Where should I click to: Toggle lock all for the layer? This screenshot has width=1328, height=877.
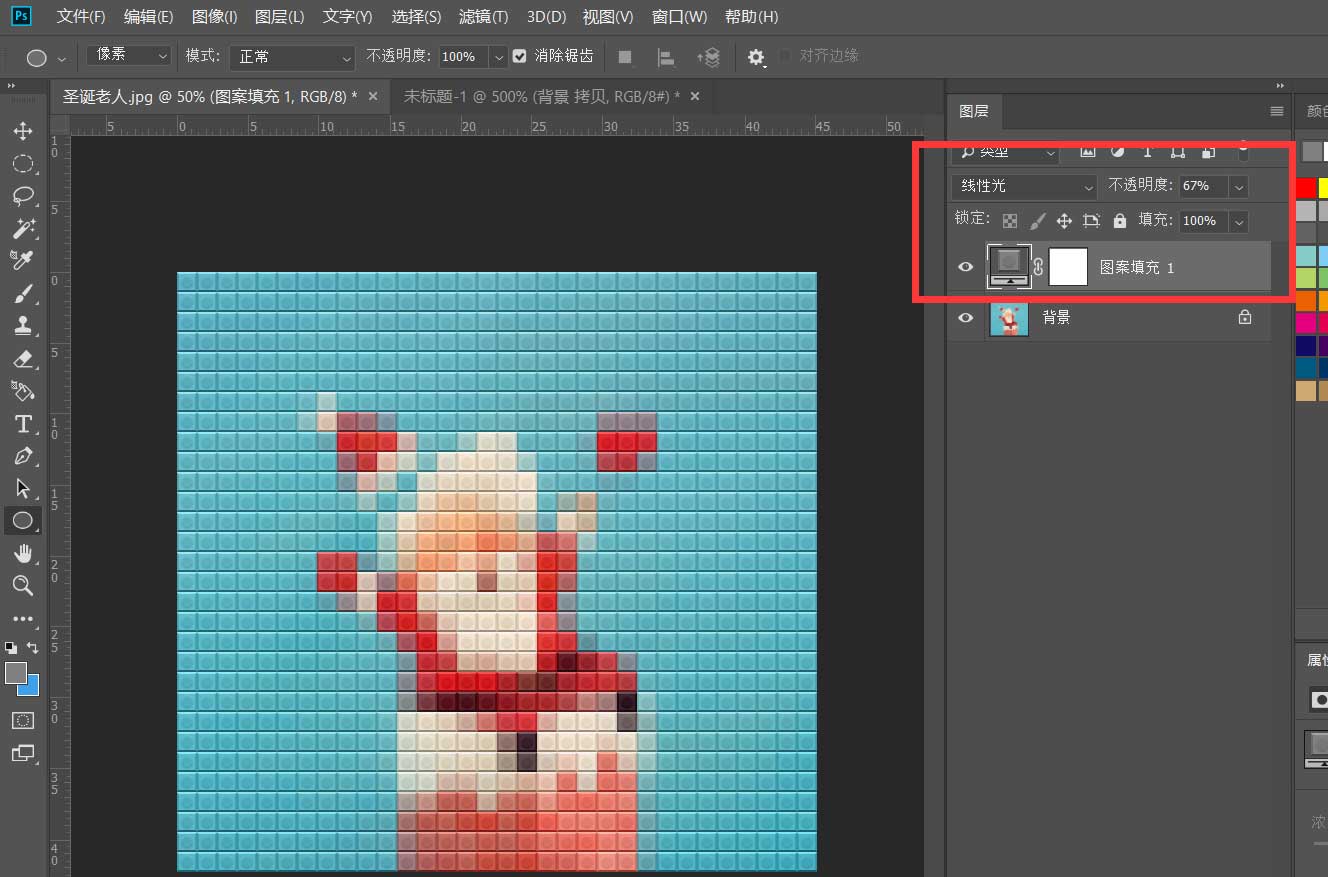point(1119,220)
